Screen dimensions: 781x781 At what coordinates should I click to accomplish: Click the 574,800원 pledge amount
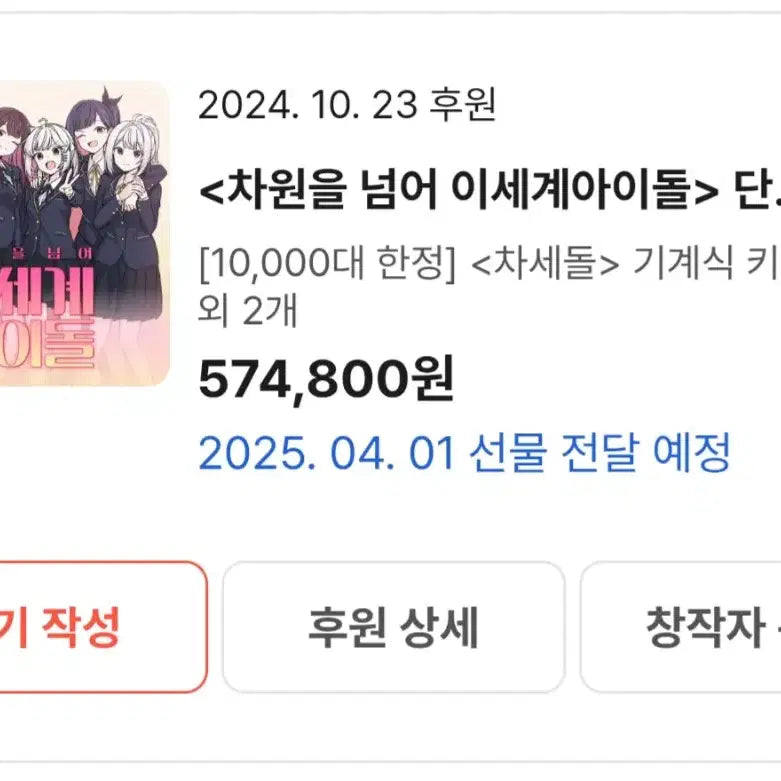point(326,380)
